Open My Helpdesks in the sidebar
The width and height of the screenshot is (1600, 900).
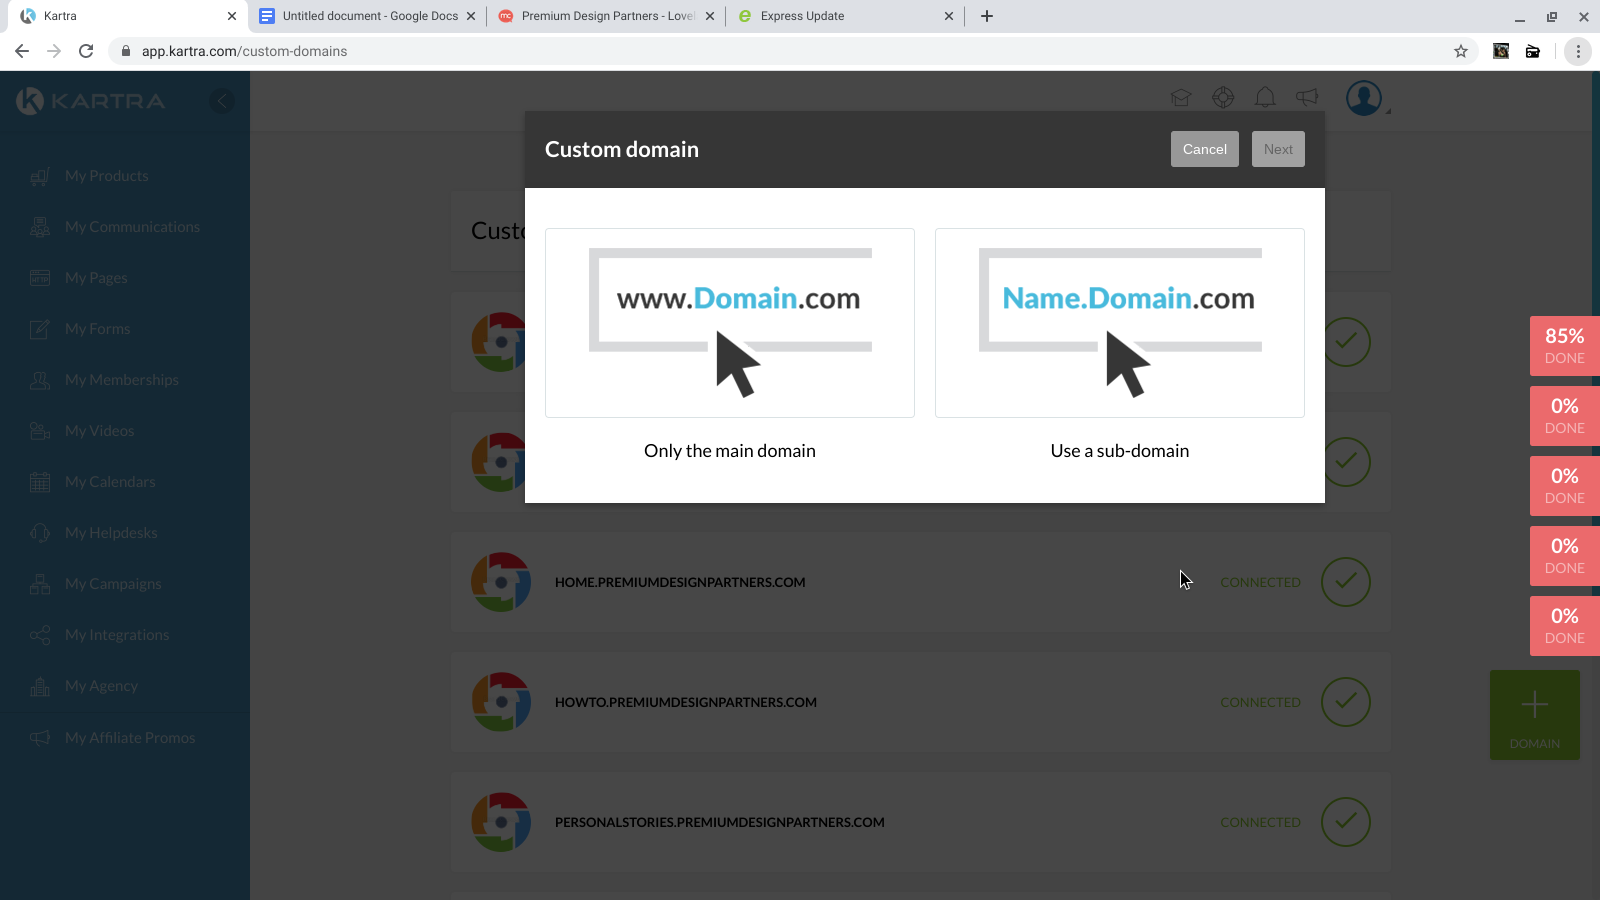pos(111,533)
